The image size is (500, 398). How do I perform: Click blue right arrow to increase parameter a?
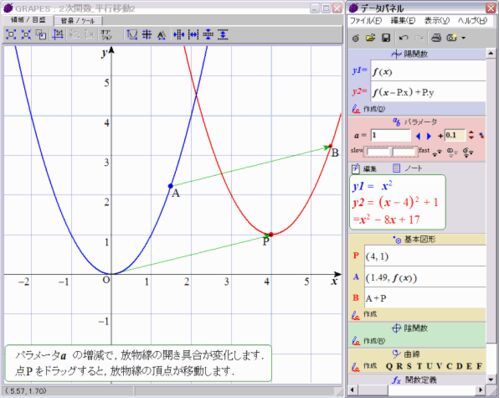pyautogui.click(x=429, y=136)
